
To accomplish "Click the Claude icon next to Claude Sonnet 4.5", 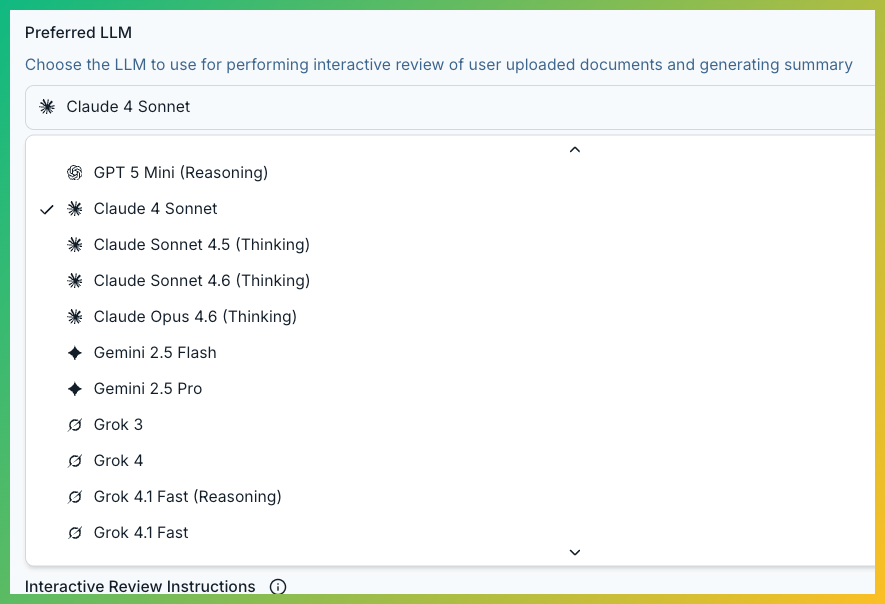I will point(74,245).
